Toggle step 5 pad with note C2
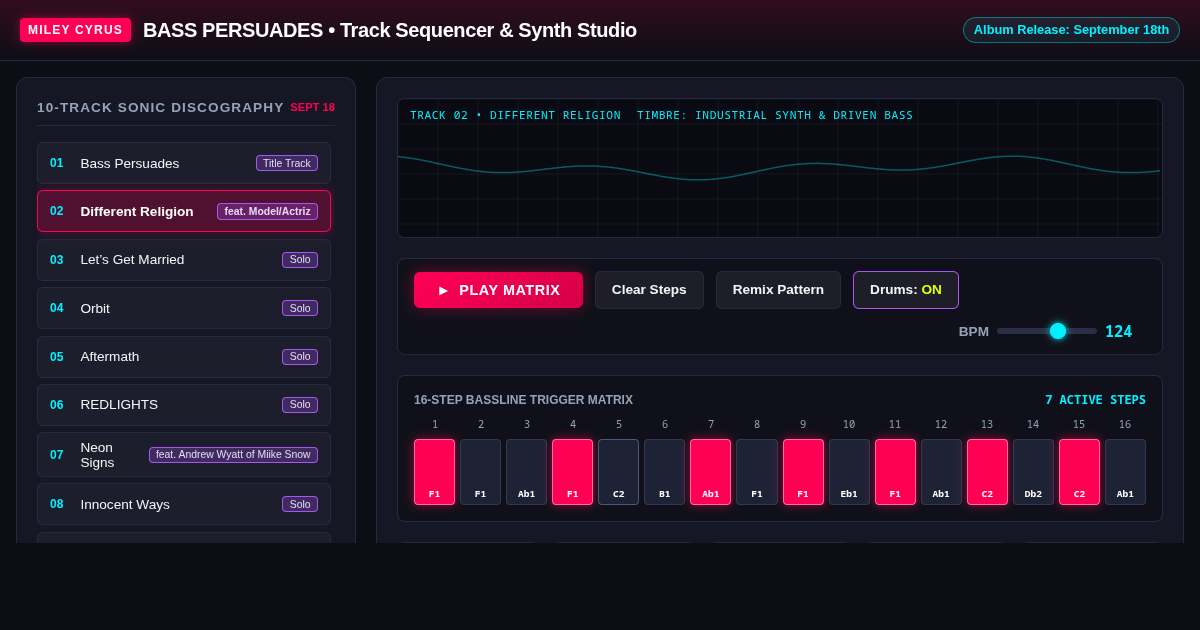The width and height of the screenshot is (1200, 630). pyautogui.click(x=618, y=472)
